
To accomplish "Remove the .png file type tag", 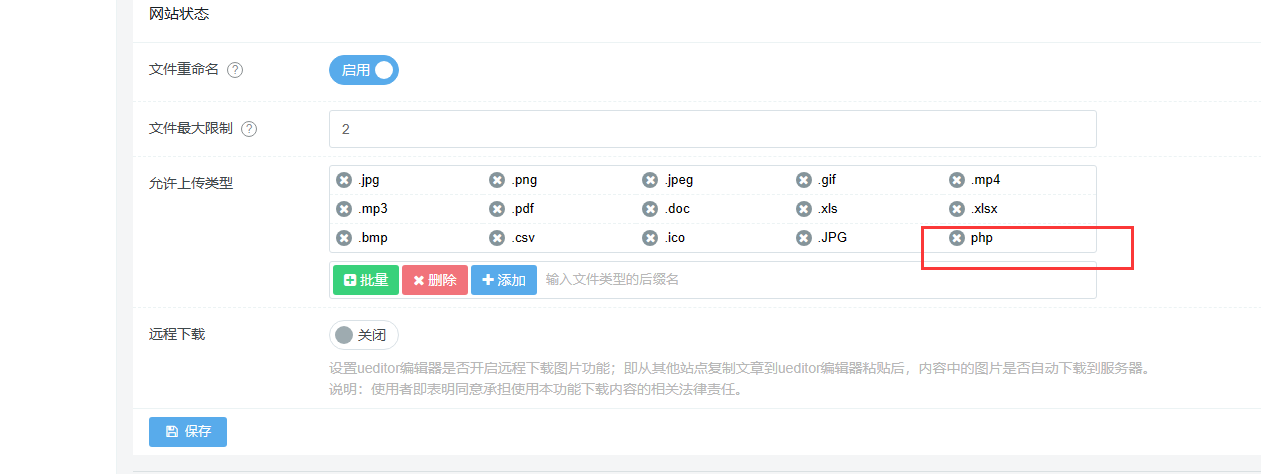I will pyautogui.click(x=497, y=180).
